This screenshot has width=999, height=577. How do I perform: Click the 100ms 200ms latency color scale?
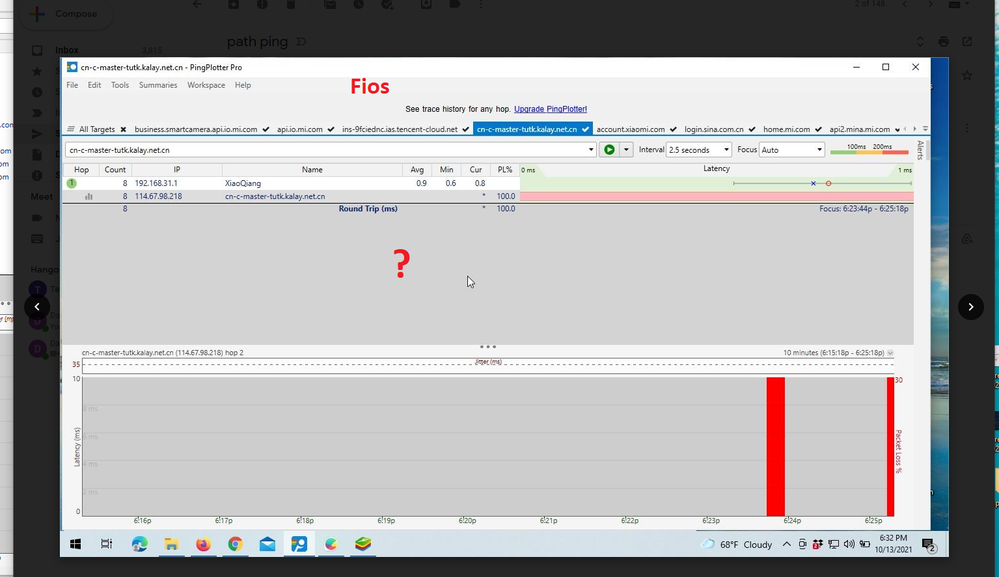869,150
